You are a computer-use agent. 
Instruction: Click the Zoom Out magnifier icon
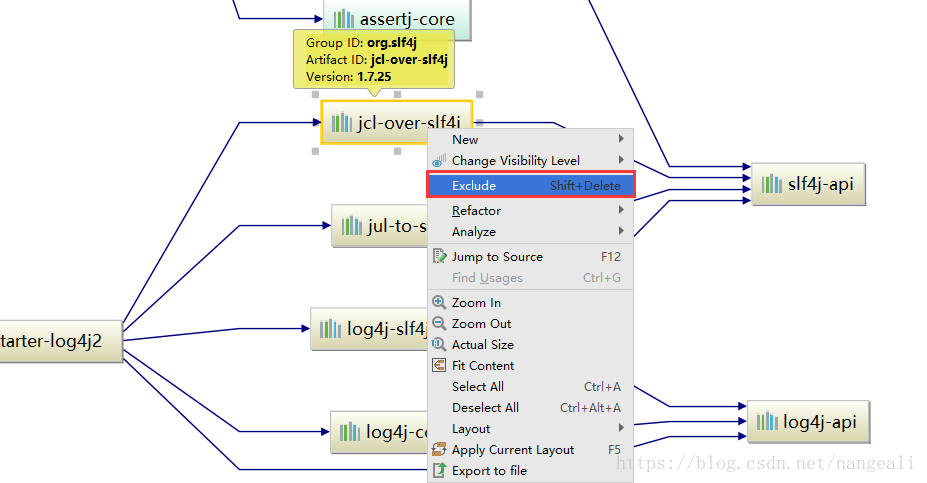click(439, 323)
